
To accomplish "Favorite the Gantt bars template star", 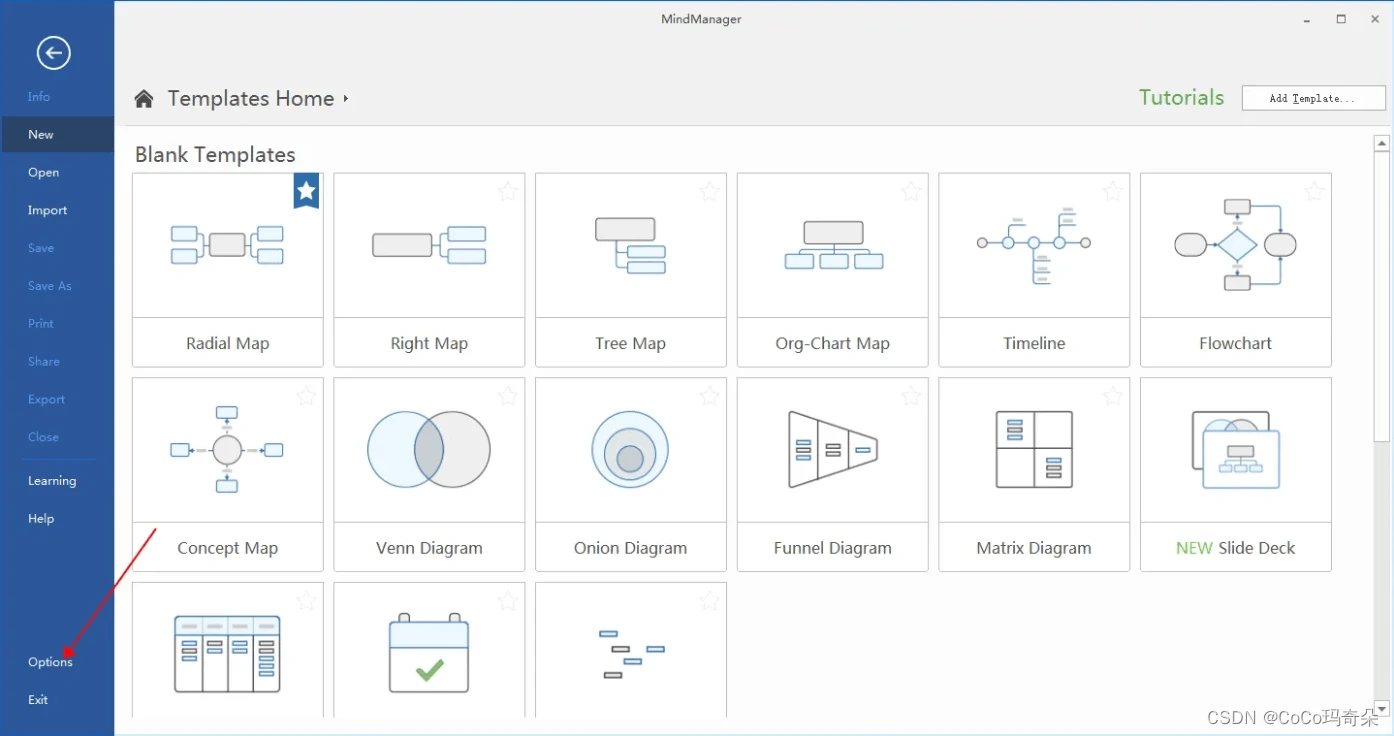I will point(709,601).
